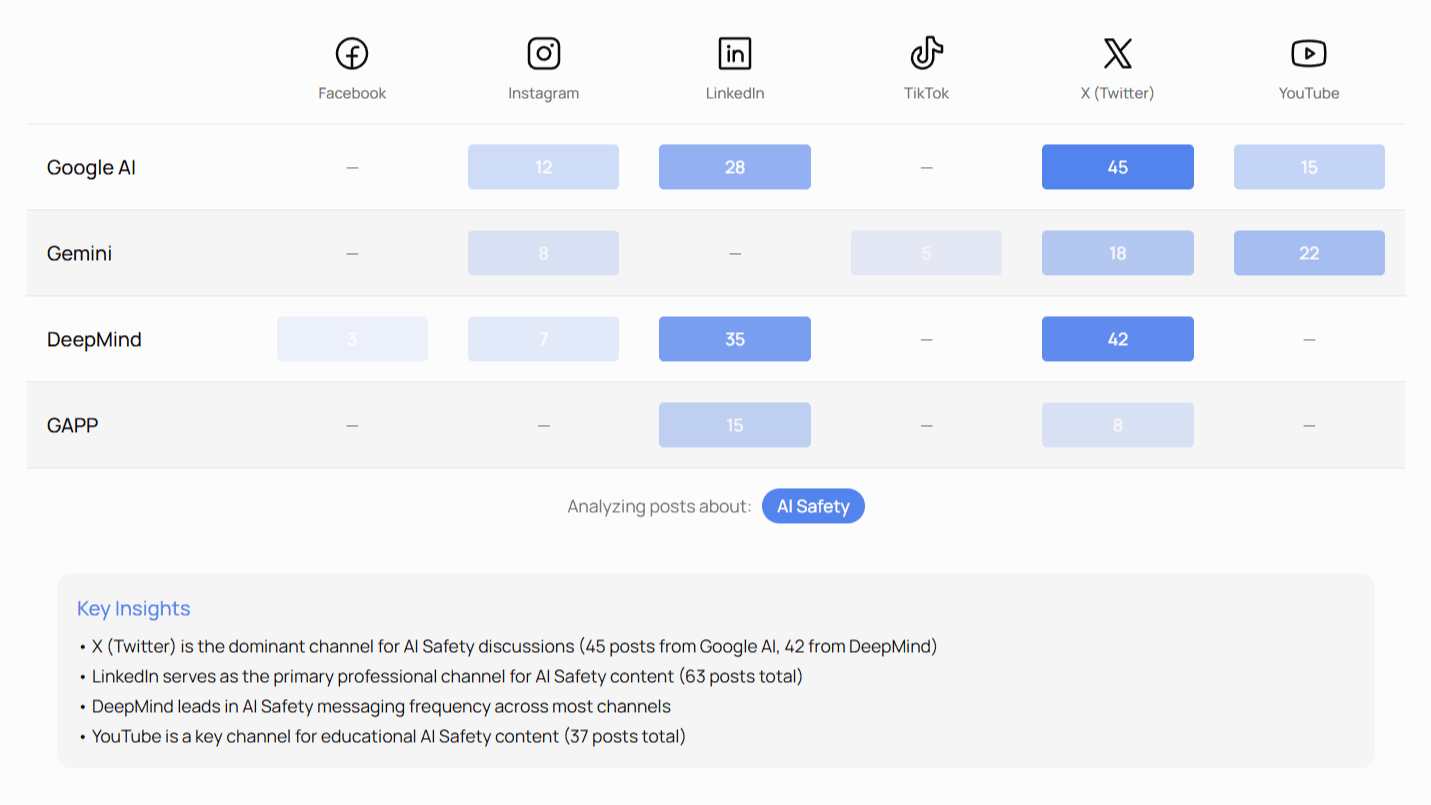Screen dimensions: 1431x805
Task: Open Gemini's 18 X (Twitter) posts cell
Action: (x=1117, y=253)
